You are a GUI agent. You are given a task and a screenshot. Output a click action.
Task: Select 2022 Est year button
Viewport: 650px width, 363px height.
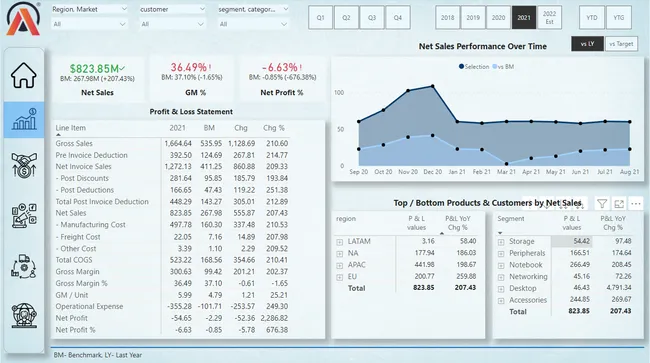[549, 18]
